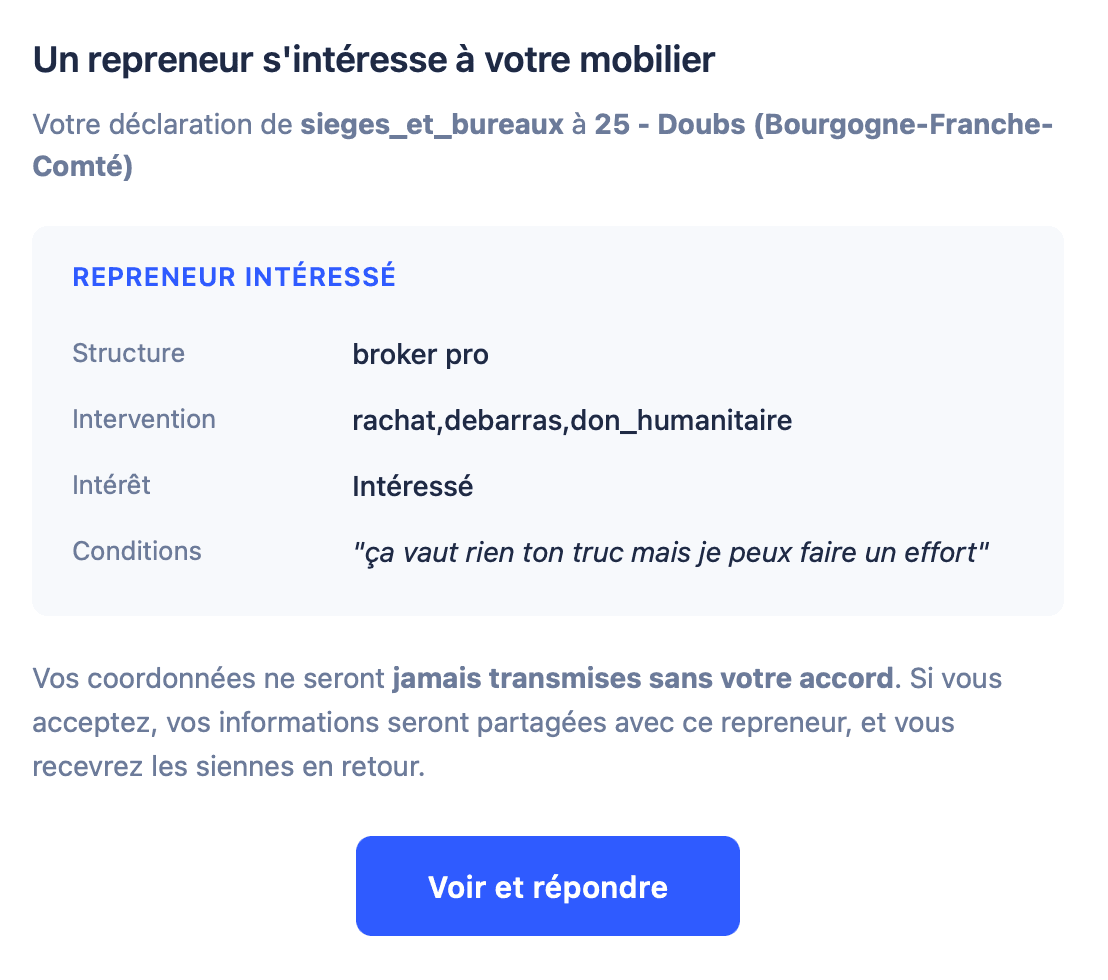Click the "Intervention" field label
Screen dimensions: 1108x980
pos(143,419)
